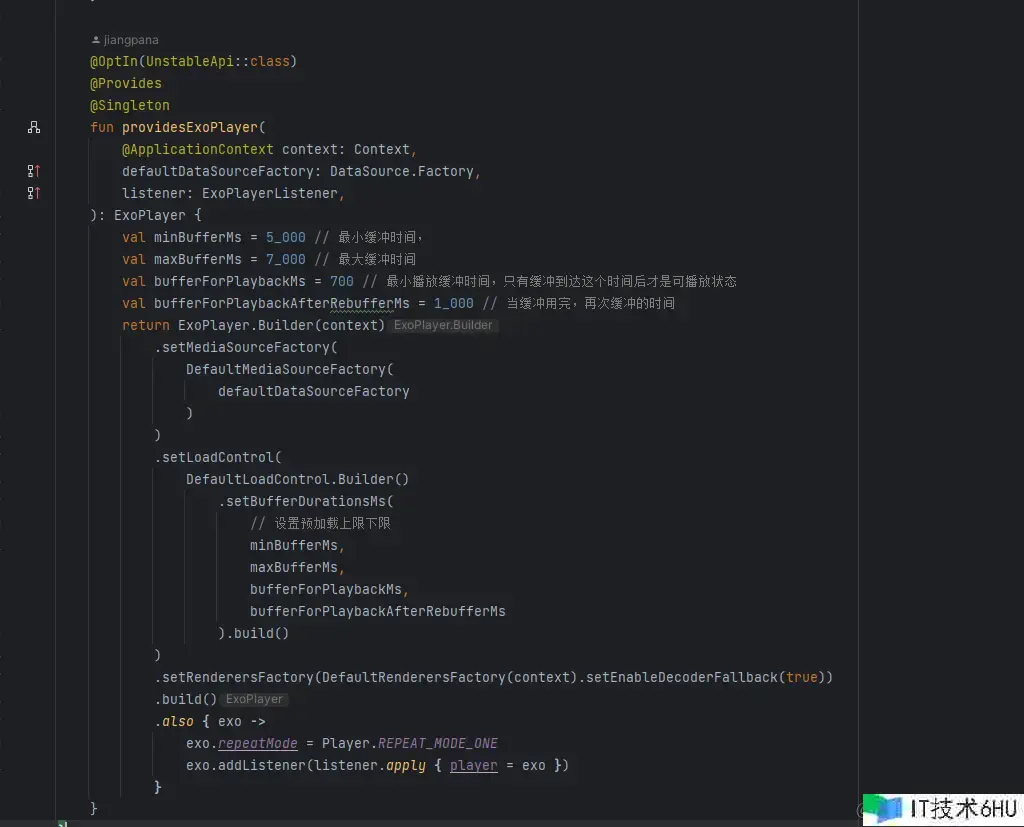Screen dimensions: 1024x827
Task: Click the 700 value of bufferForPlaybackMs
Action: pos(341,281)
